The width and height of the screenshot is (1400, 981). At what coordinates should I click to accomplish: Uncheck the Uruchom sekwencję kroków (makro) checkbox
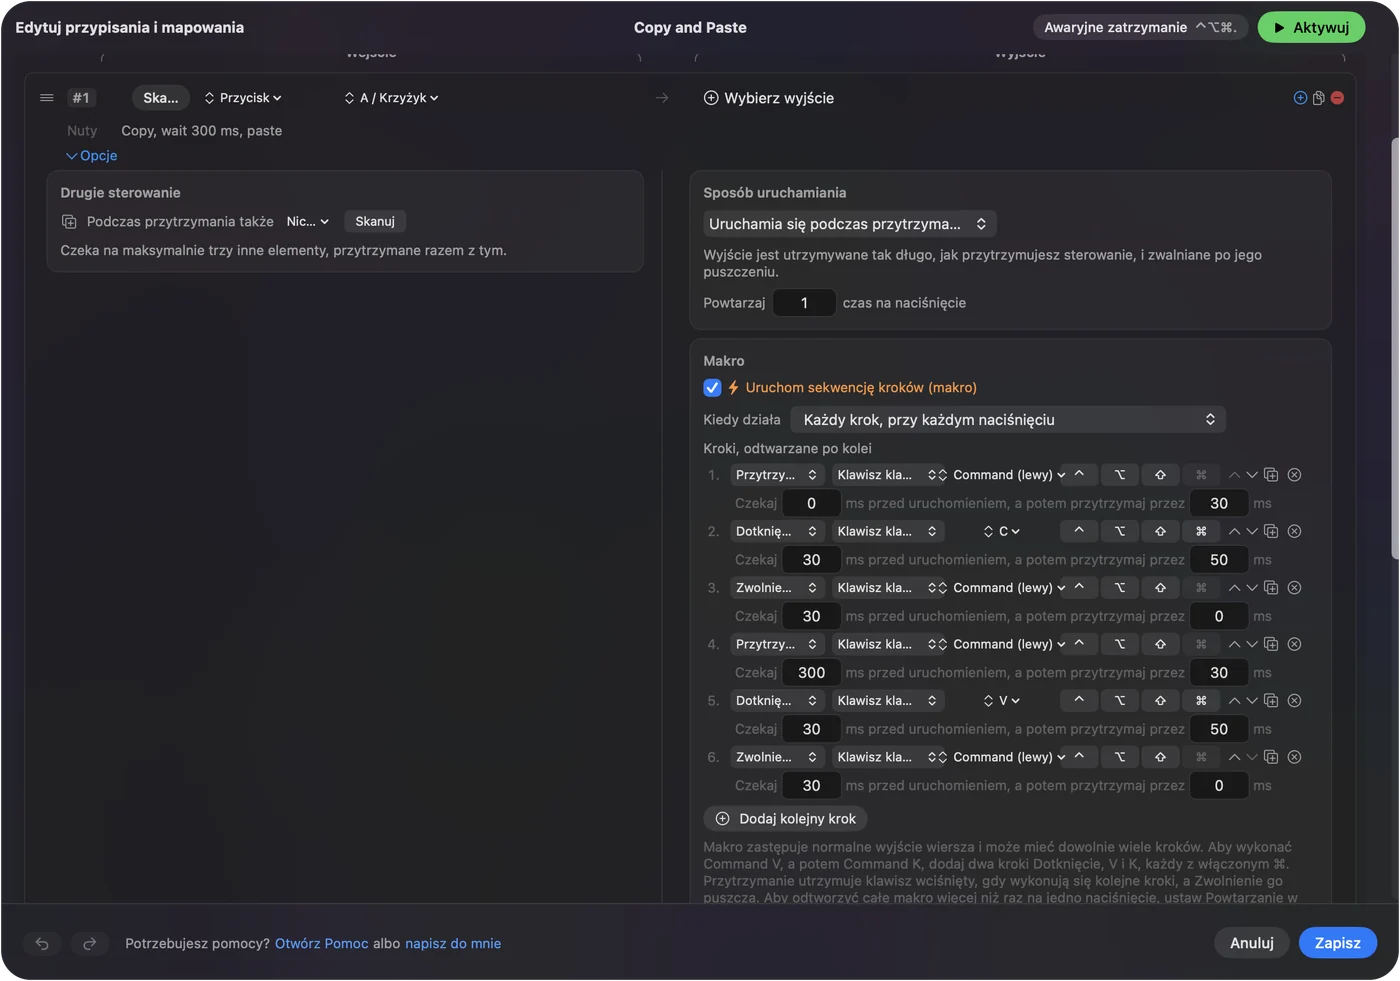click(712, 388)
